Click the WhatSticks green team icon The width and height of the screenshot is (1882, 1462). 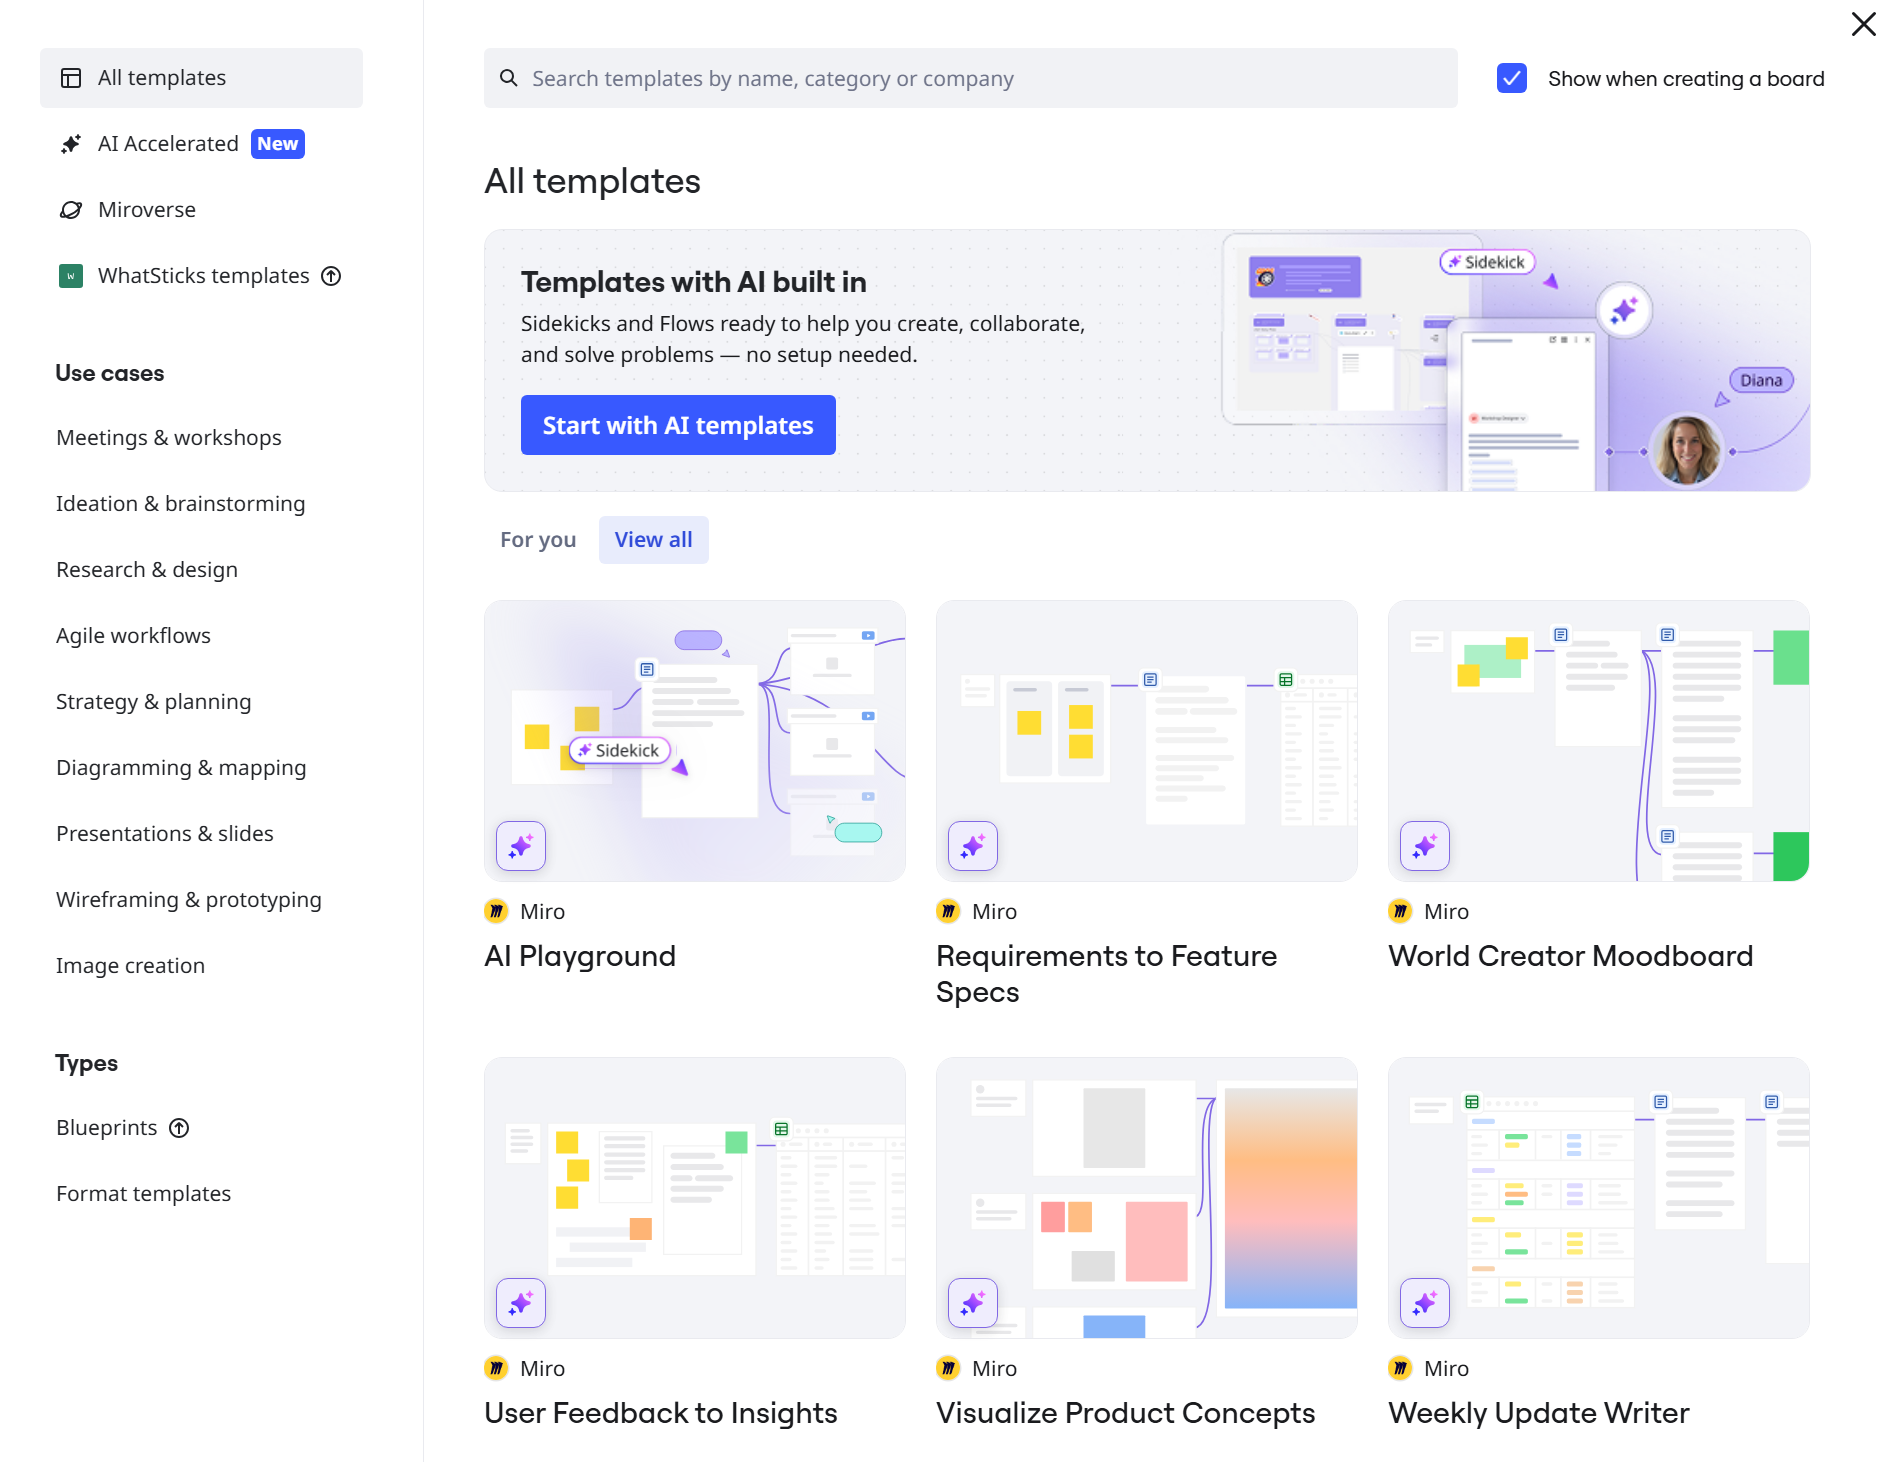71,276
